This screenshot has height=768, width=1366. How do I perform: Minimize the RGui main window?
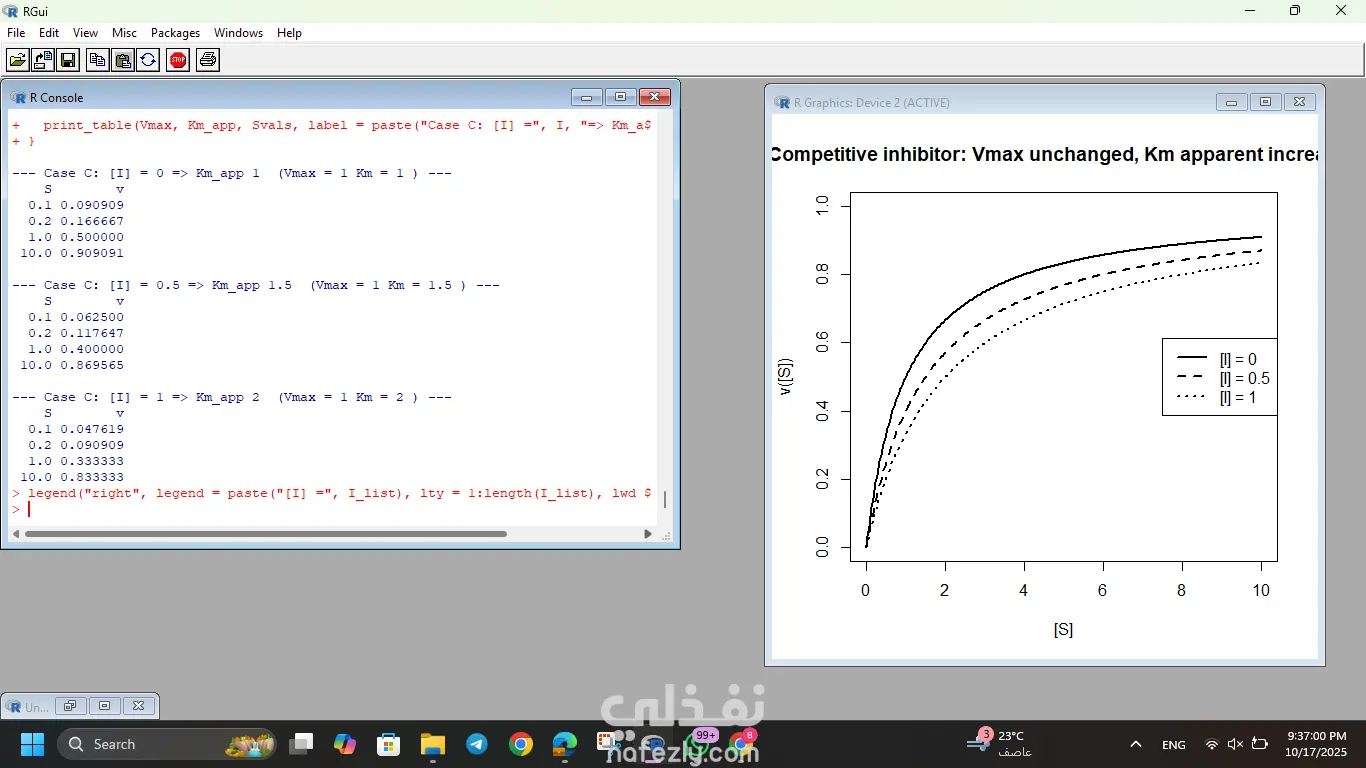1250,11
